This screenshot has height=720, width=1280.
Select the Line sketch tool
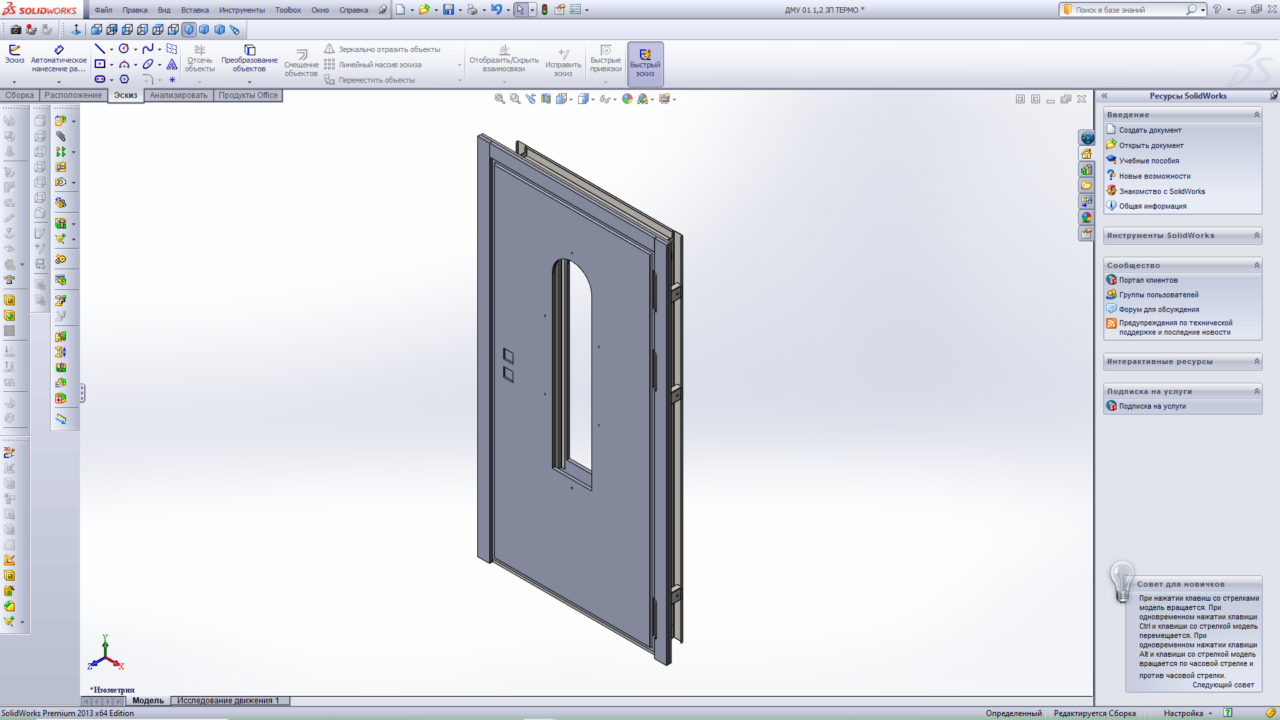click(99, 49)
